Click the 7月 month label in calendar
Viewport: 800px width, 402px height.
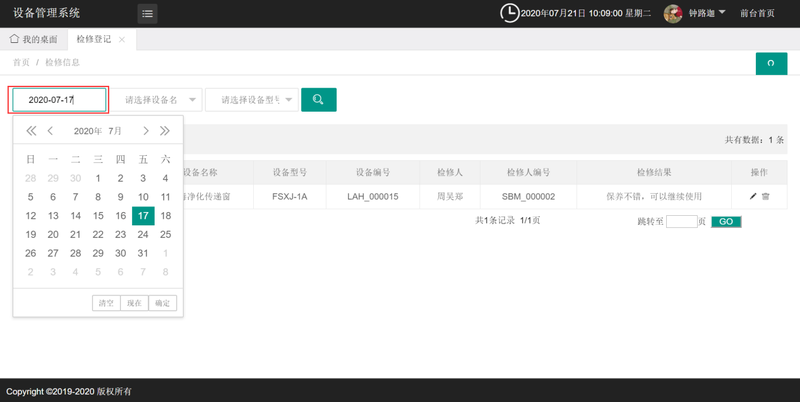115,131
